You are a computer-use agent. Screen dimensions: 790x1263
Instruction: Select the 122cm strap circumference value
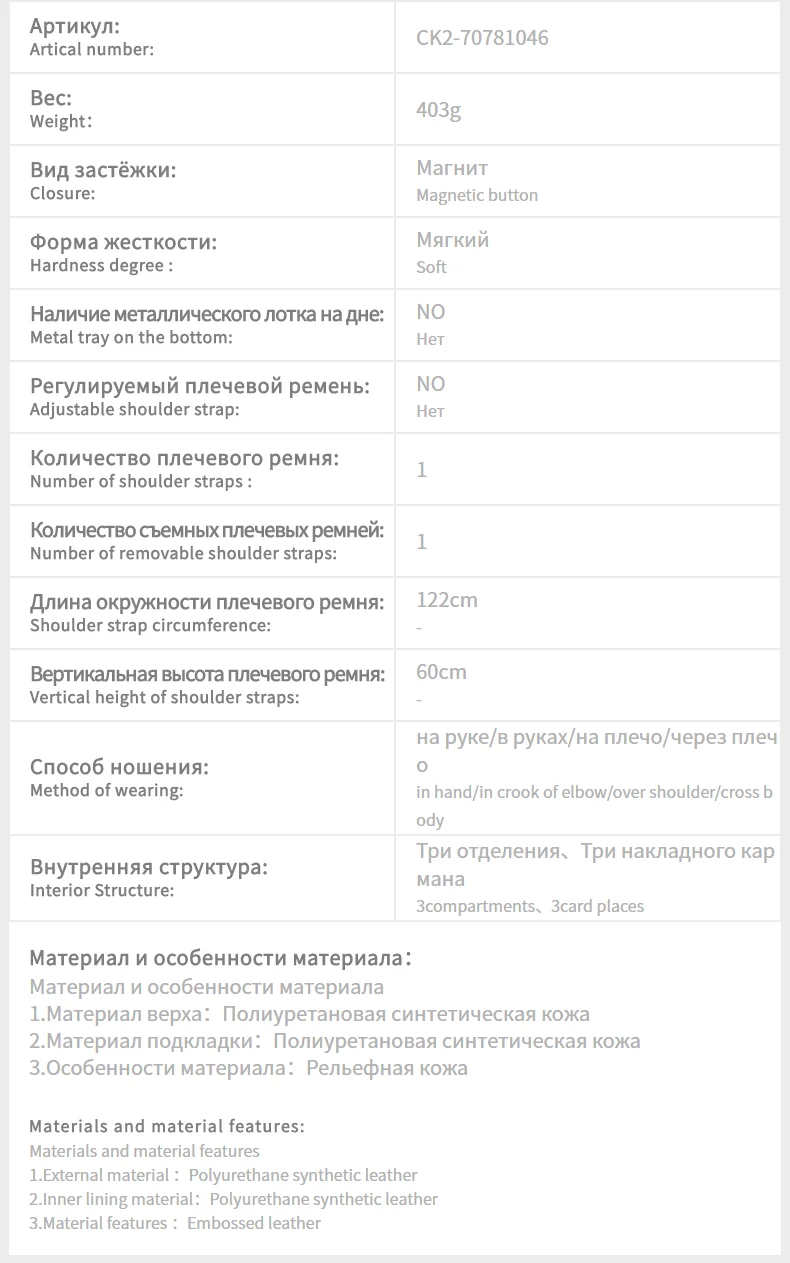[447, 600]
